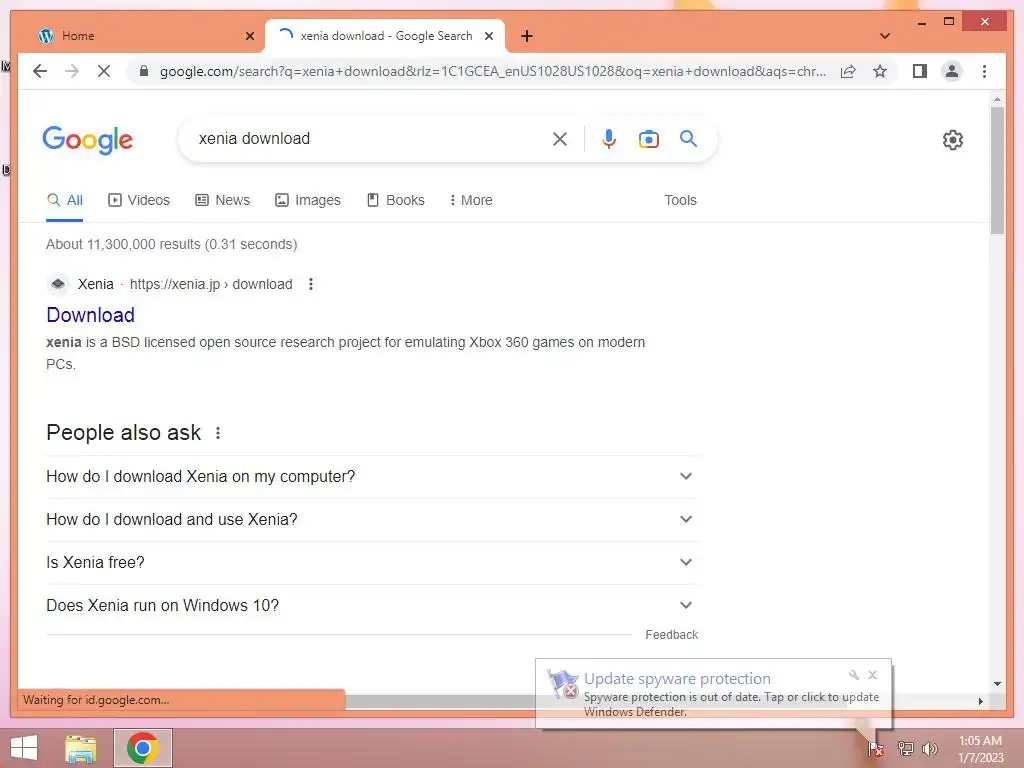
Task: Click xenia.jp download URL breadcrumb
Action: tap(211, 284)
